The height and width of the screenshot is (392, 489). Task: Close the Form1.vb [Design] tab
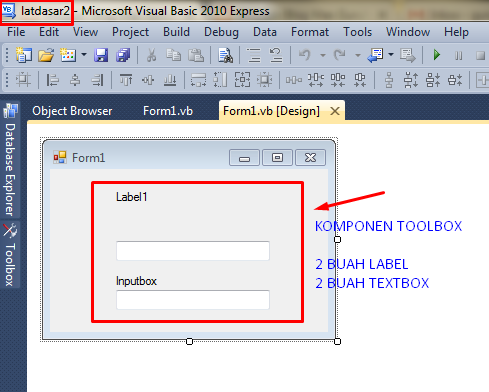click(x=335, y=111)
